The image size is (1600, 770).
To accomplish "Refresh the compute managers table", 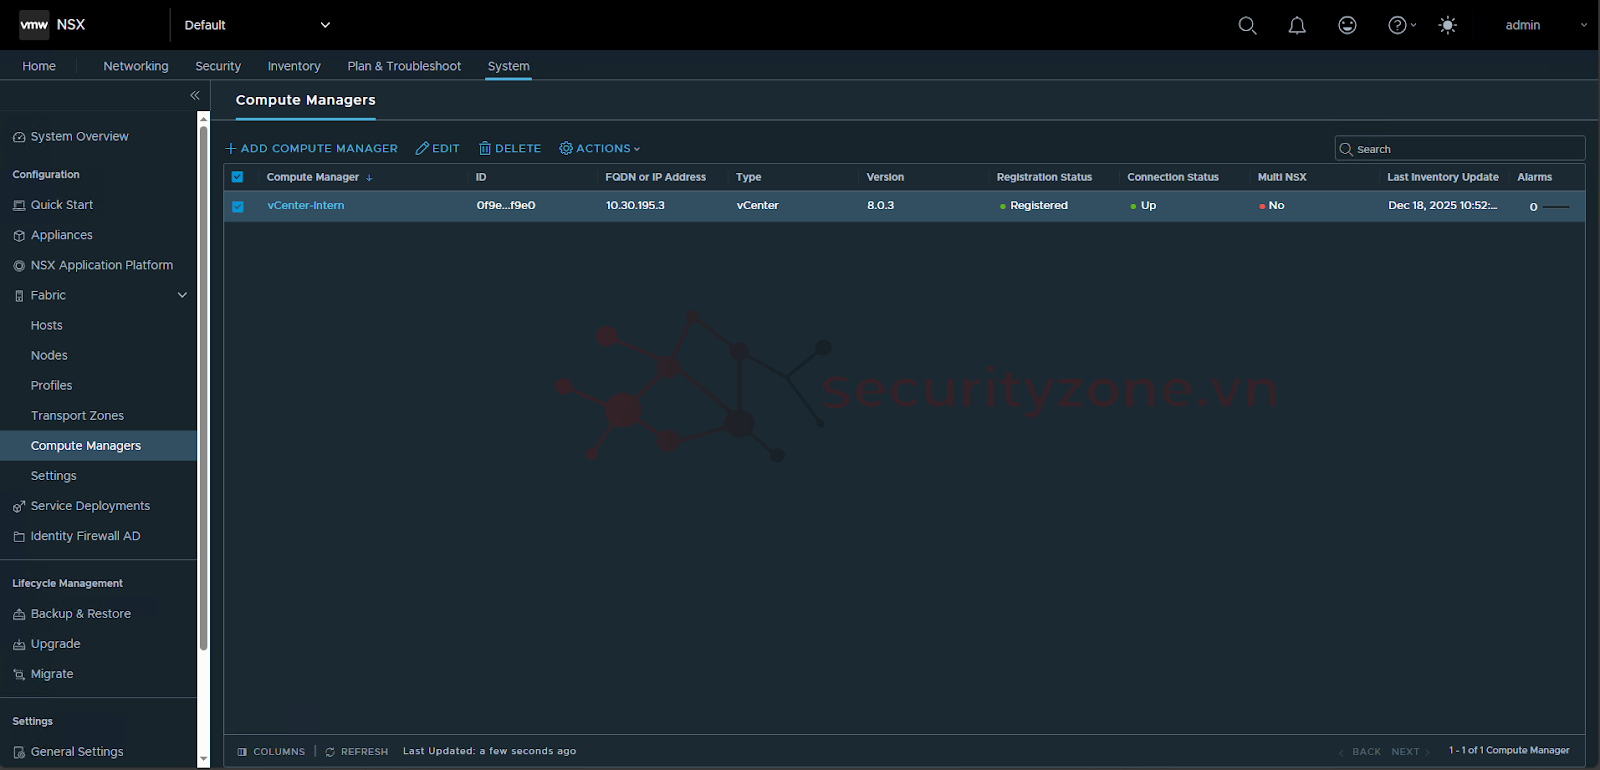I will [x=357, y=751].
